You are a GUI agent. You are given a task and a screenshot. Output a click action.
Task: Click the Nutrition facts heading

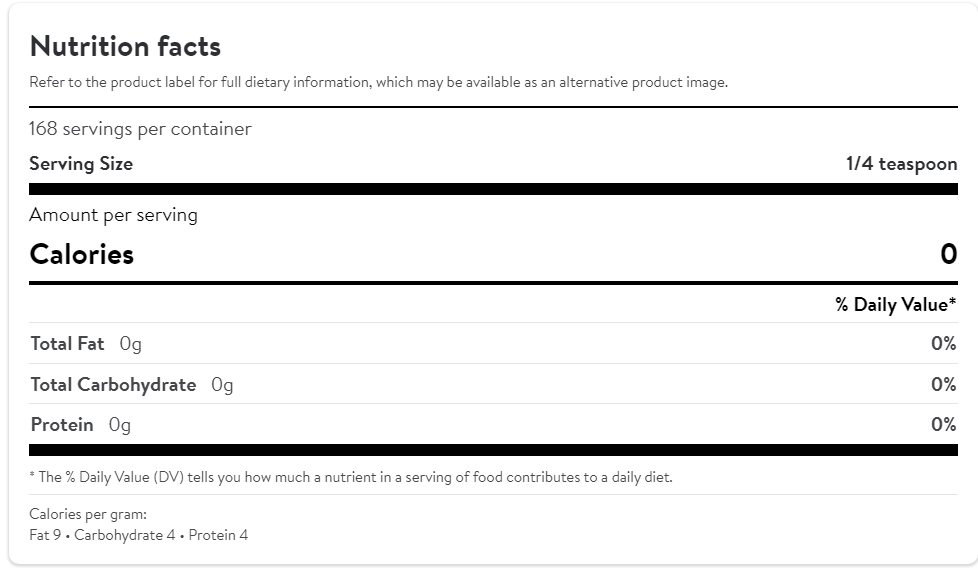(x=125, y=47)
